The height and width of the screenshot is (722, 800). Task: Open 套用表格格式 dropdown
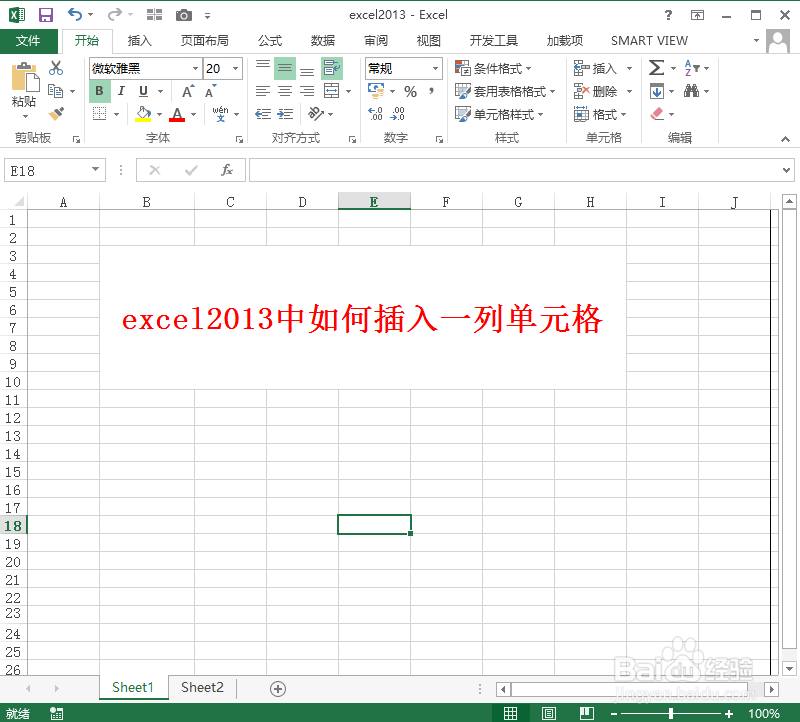(x=505, y=91)
